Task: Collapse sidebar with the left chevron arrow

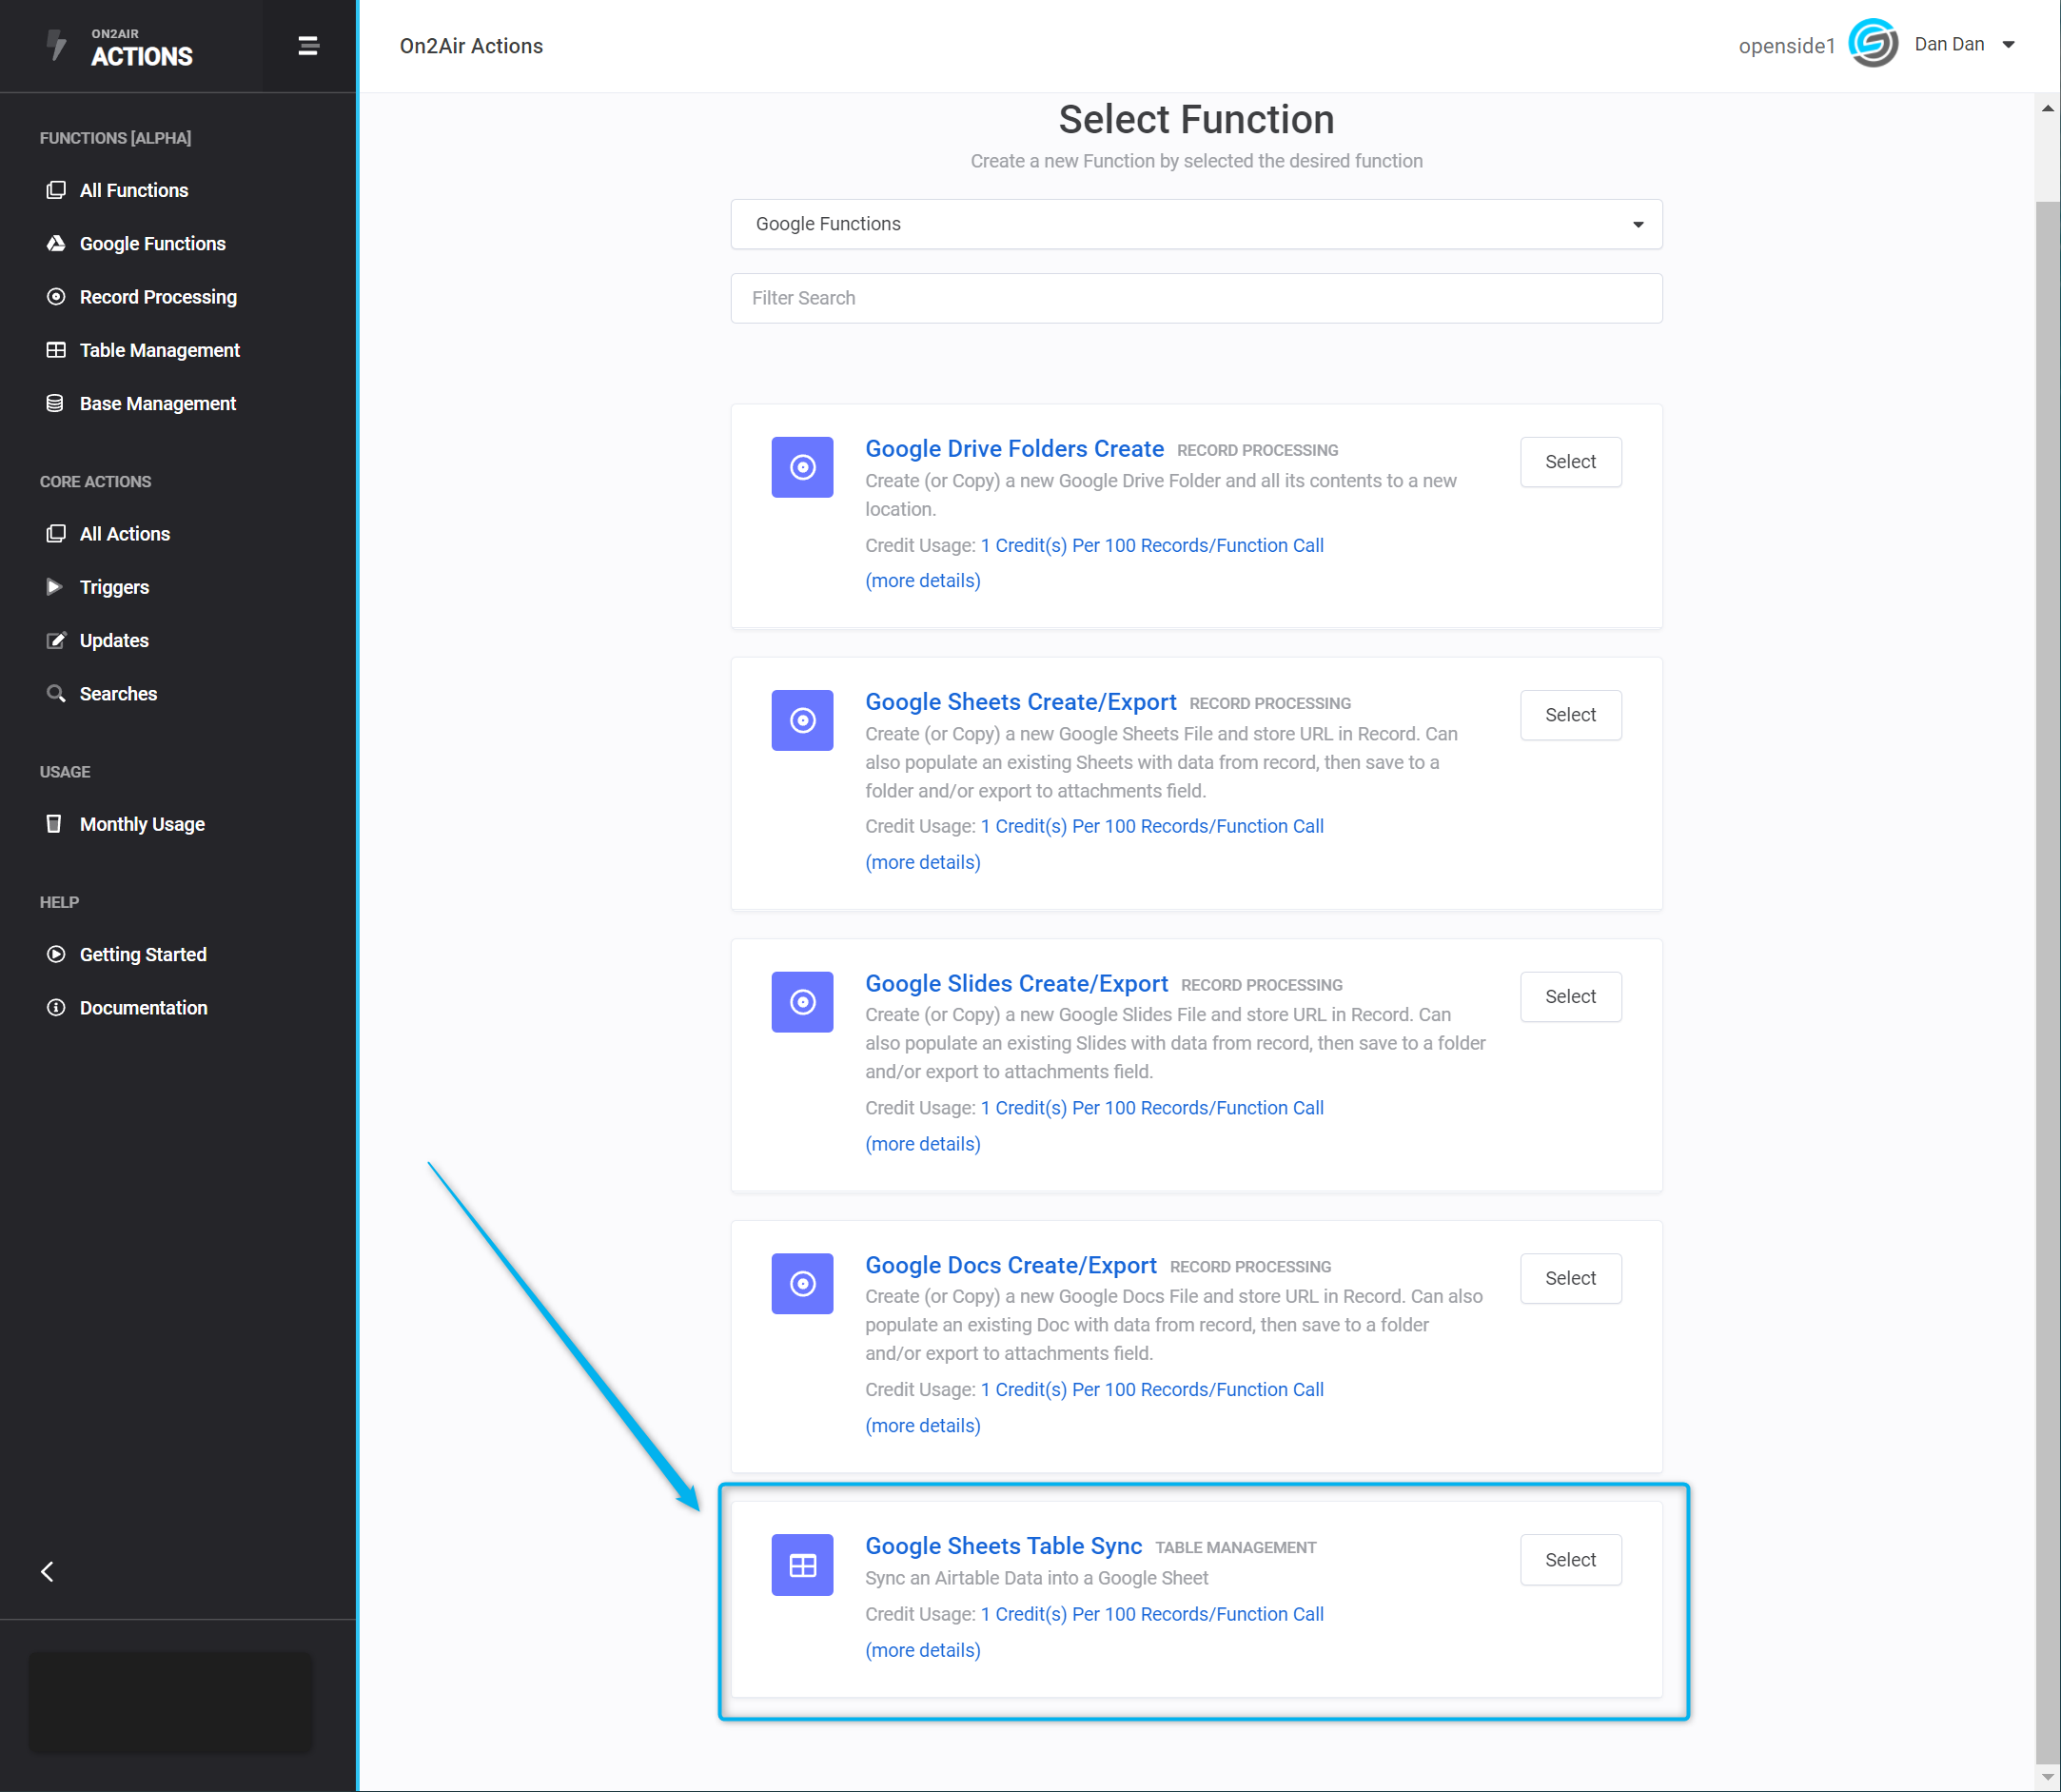Action: pyautogui.click(x=47, y=1571)
